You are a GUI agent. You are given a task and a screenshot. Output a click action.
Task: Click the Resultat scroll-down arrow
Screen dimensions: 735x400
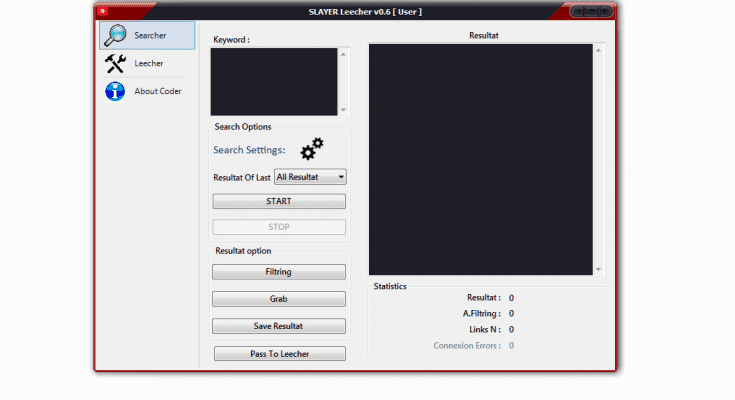click(599, 268)
